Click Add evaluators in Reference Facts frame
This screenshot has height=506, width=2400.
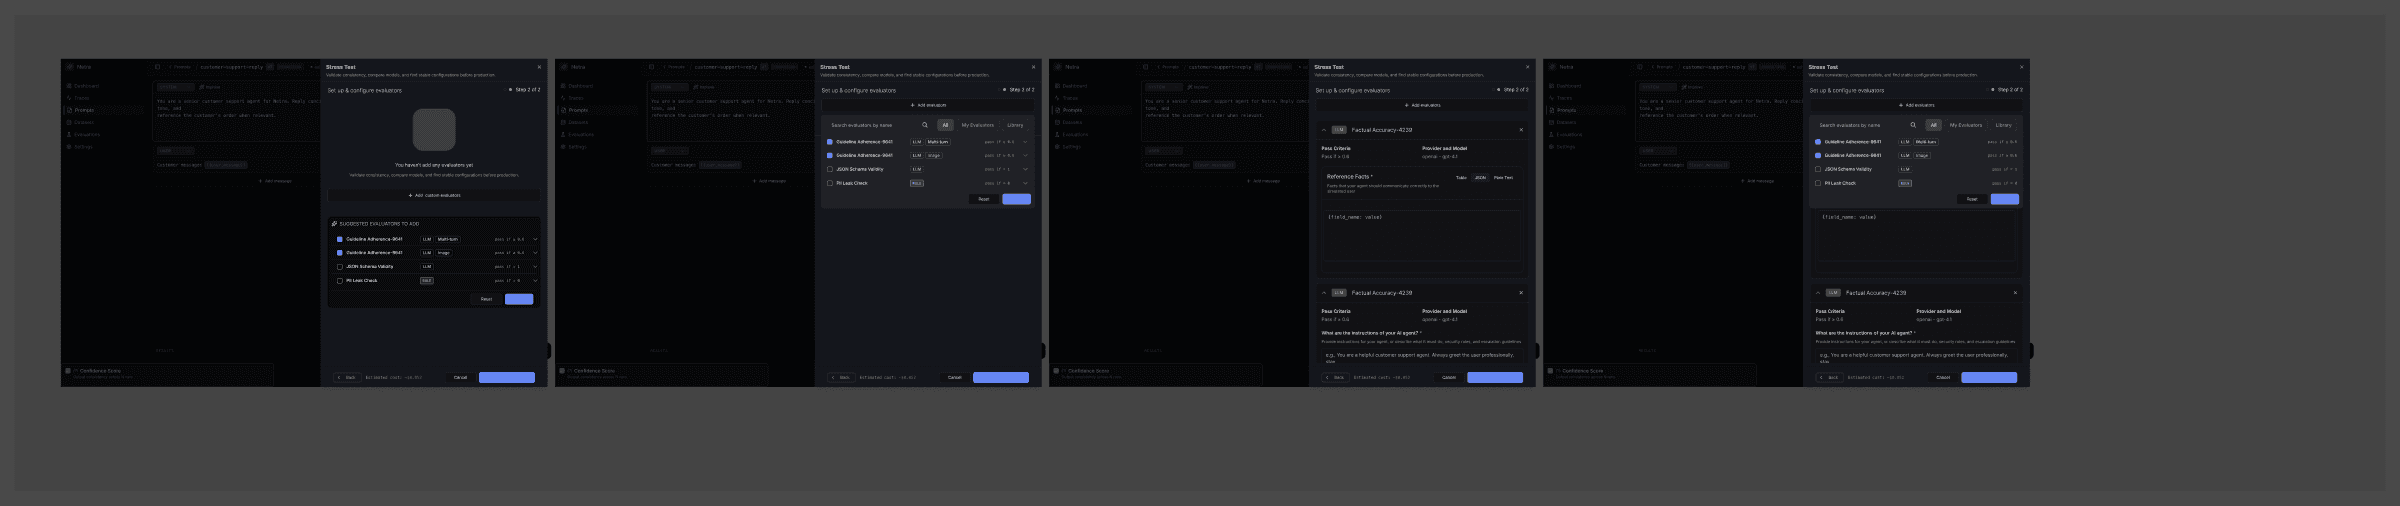(x=1422, y=105)
